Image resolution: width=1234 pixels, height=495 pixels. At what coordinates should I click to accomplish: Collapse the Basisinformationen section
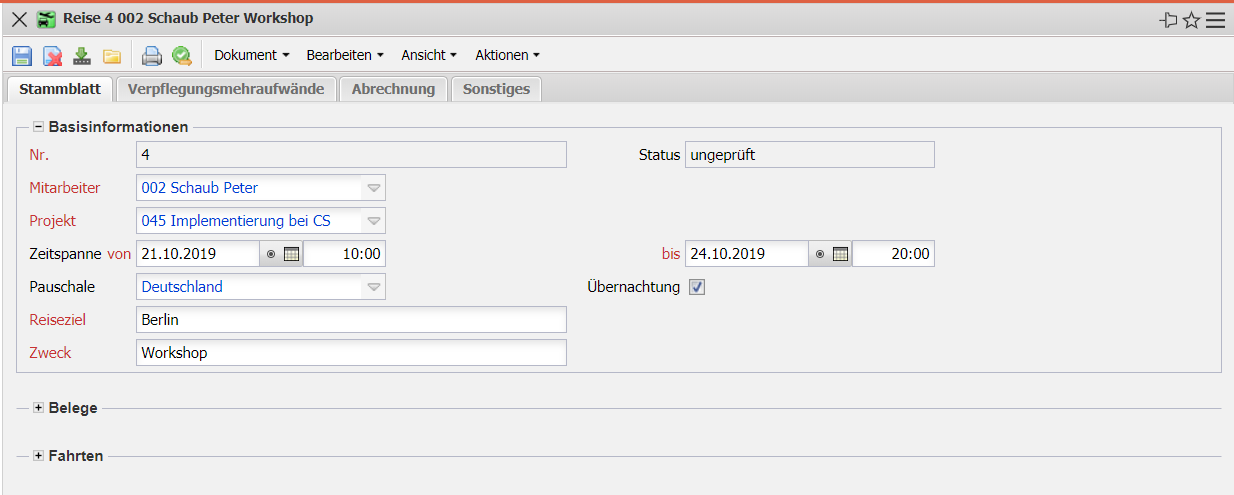pyautogui.click(x=39, y=127)
